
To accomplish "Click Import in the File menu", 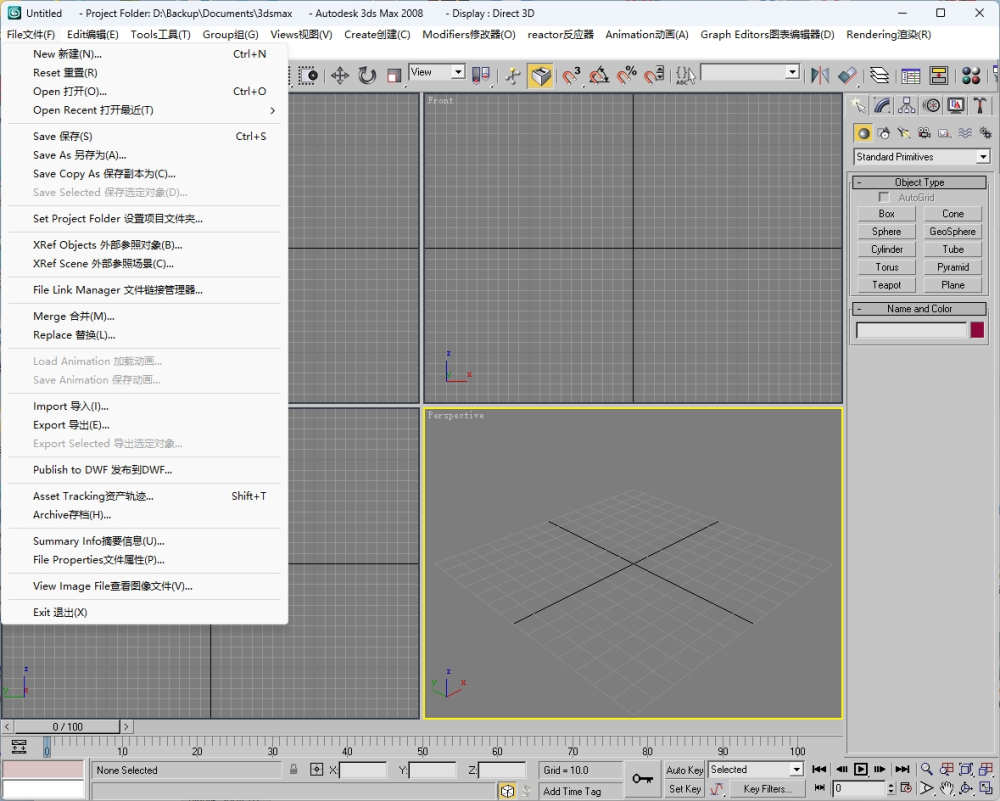I will 70,406.
